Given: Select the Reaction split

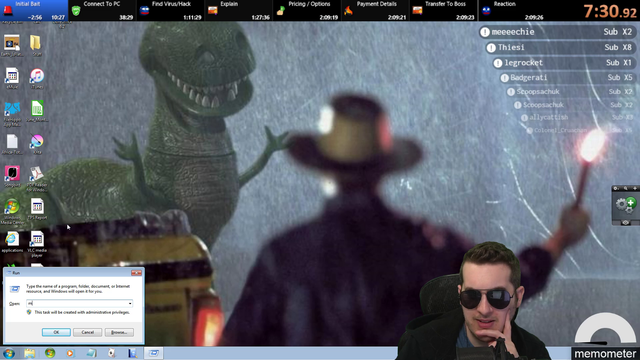Looking at the screenshot, I should [x=512, y=11].
